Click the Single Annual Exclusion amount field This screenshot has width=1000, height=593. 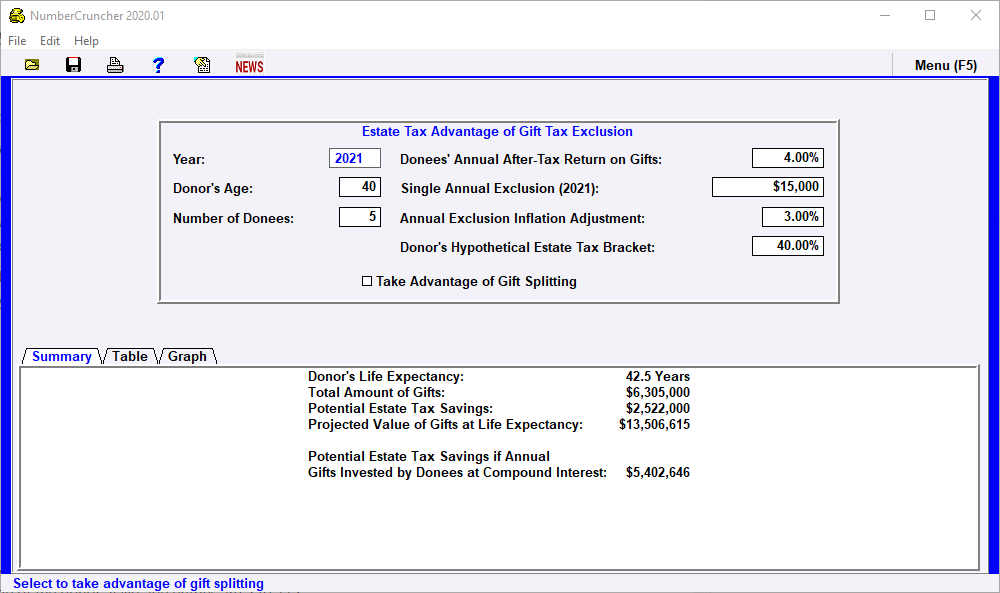[768, 187]
